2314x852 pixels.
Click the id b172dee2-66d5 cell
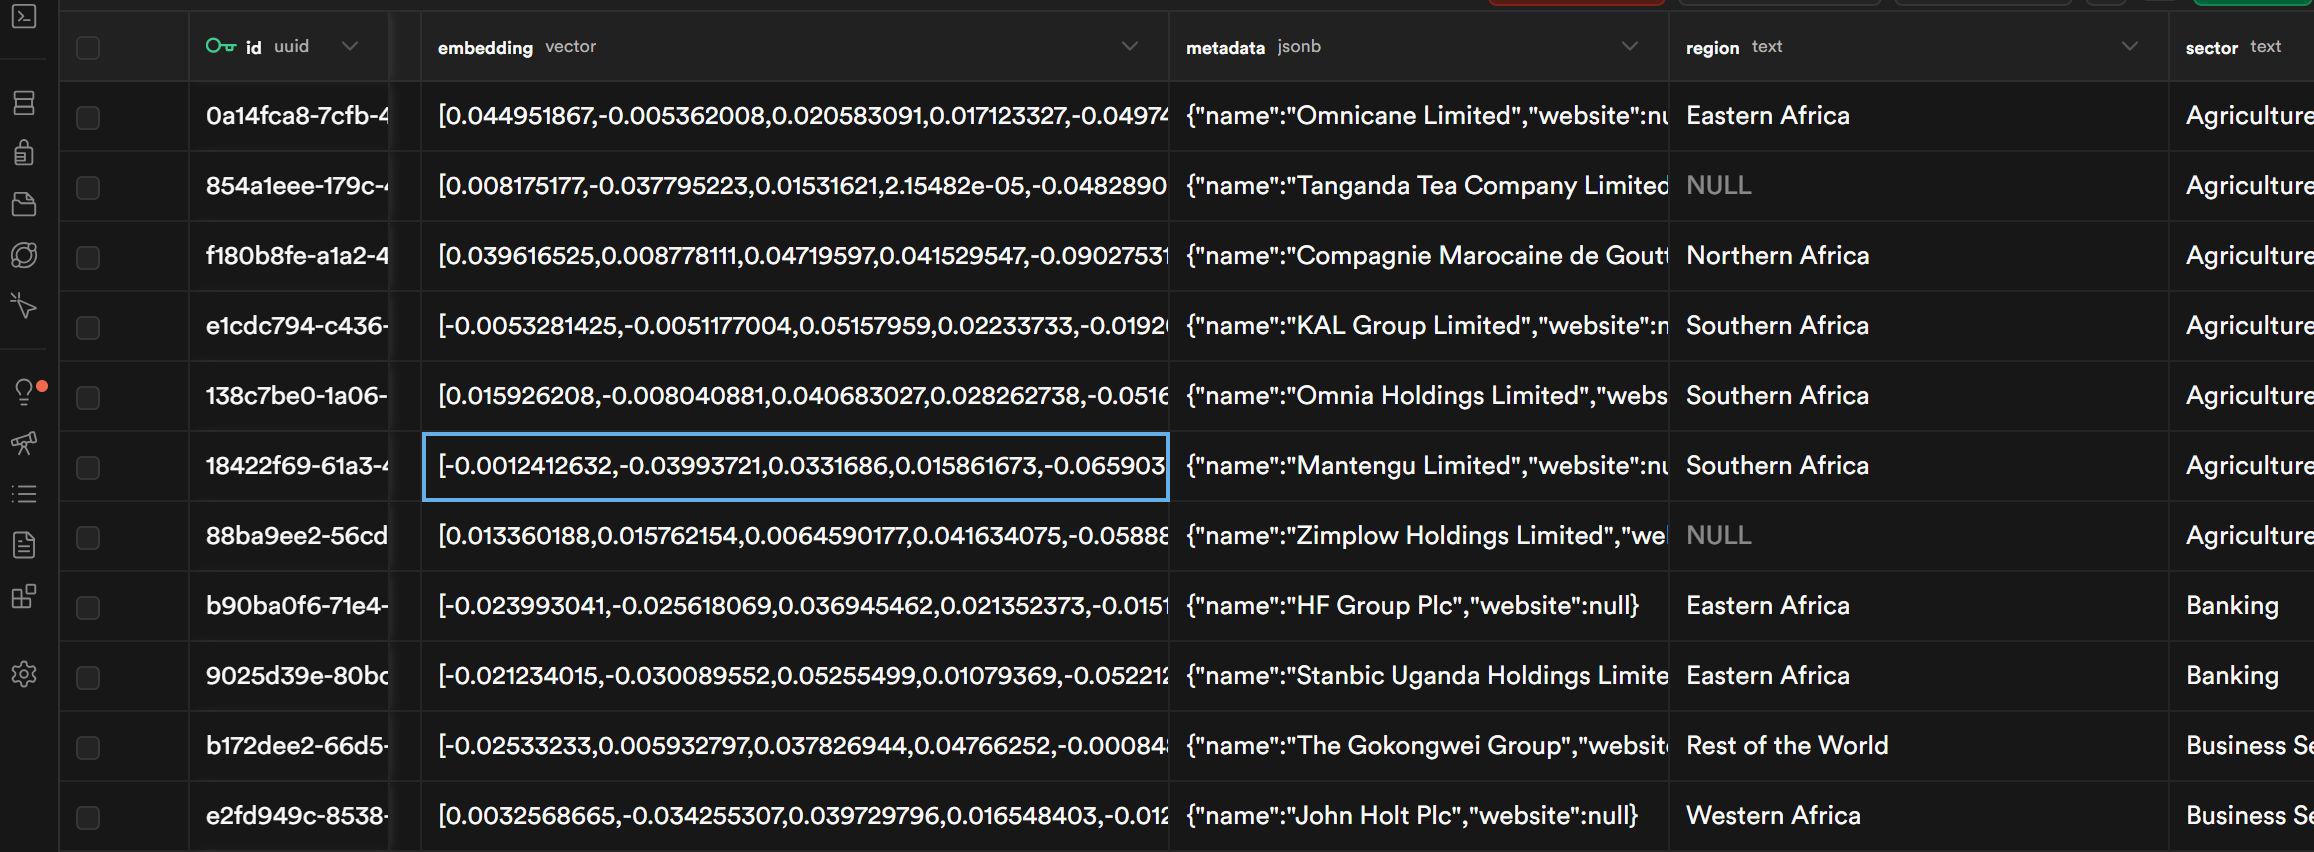tap(289, 746)
